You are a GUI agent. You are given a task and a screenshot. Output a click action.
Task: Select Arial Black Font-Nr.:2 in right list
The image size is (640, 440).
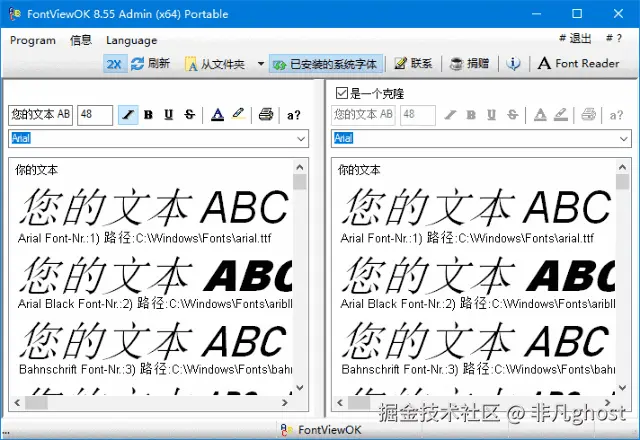(478, 304)
